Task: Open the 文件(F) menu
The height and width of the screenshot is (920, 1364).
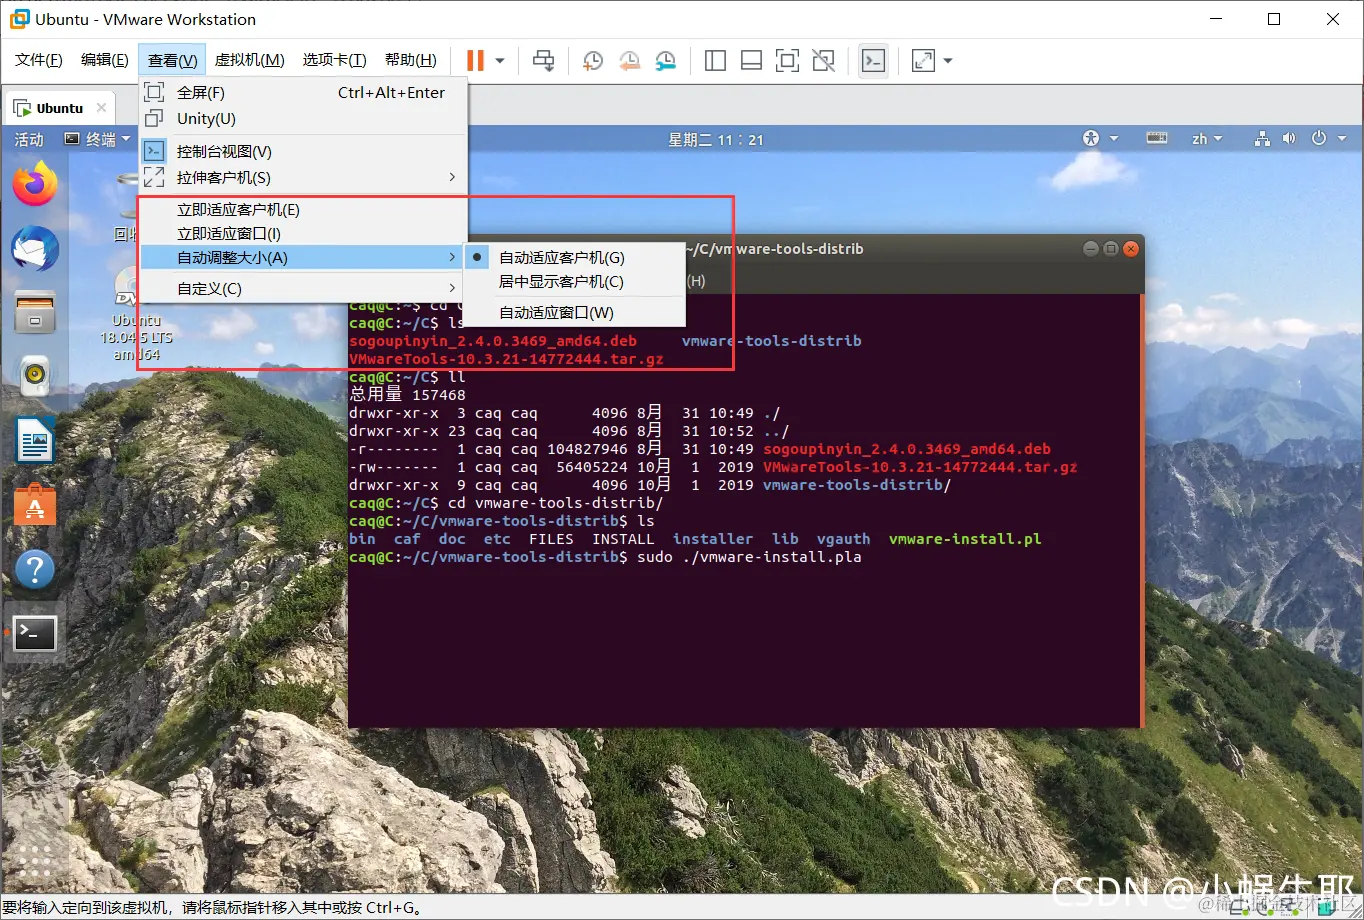Action: [39, 60]
